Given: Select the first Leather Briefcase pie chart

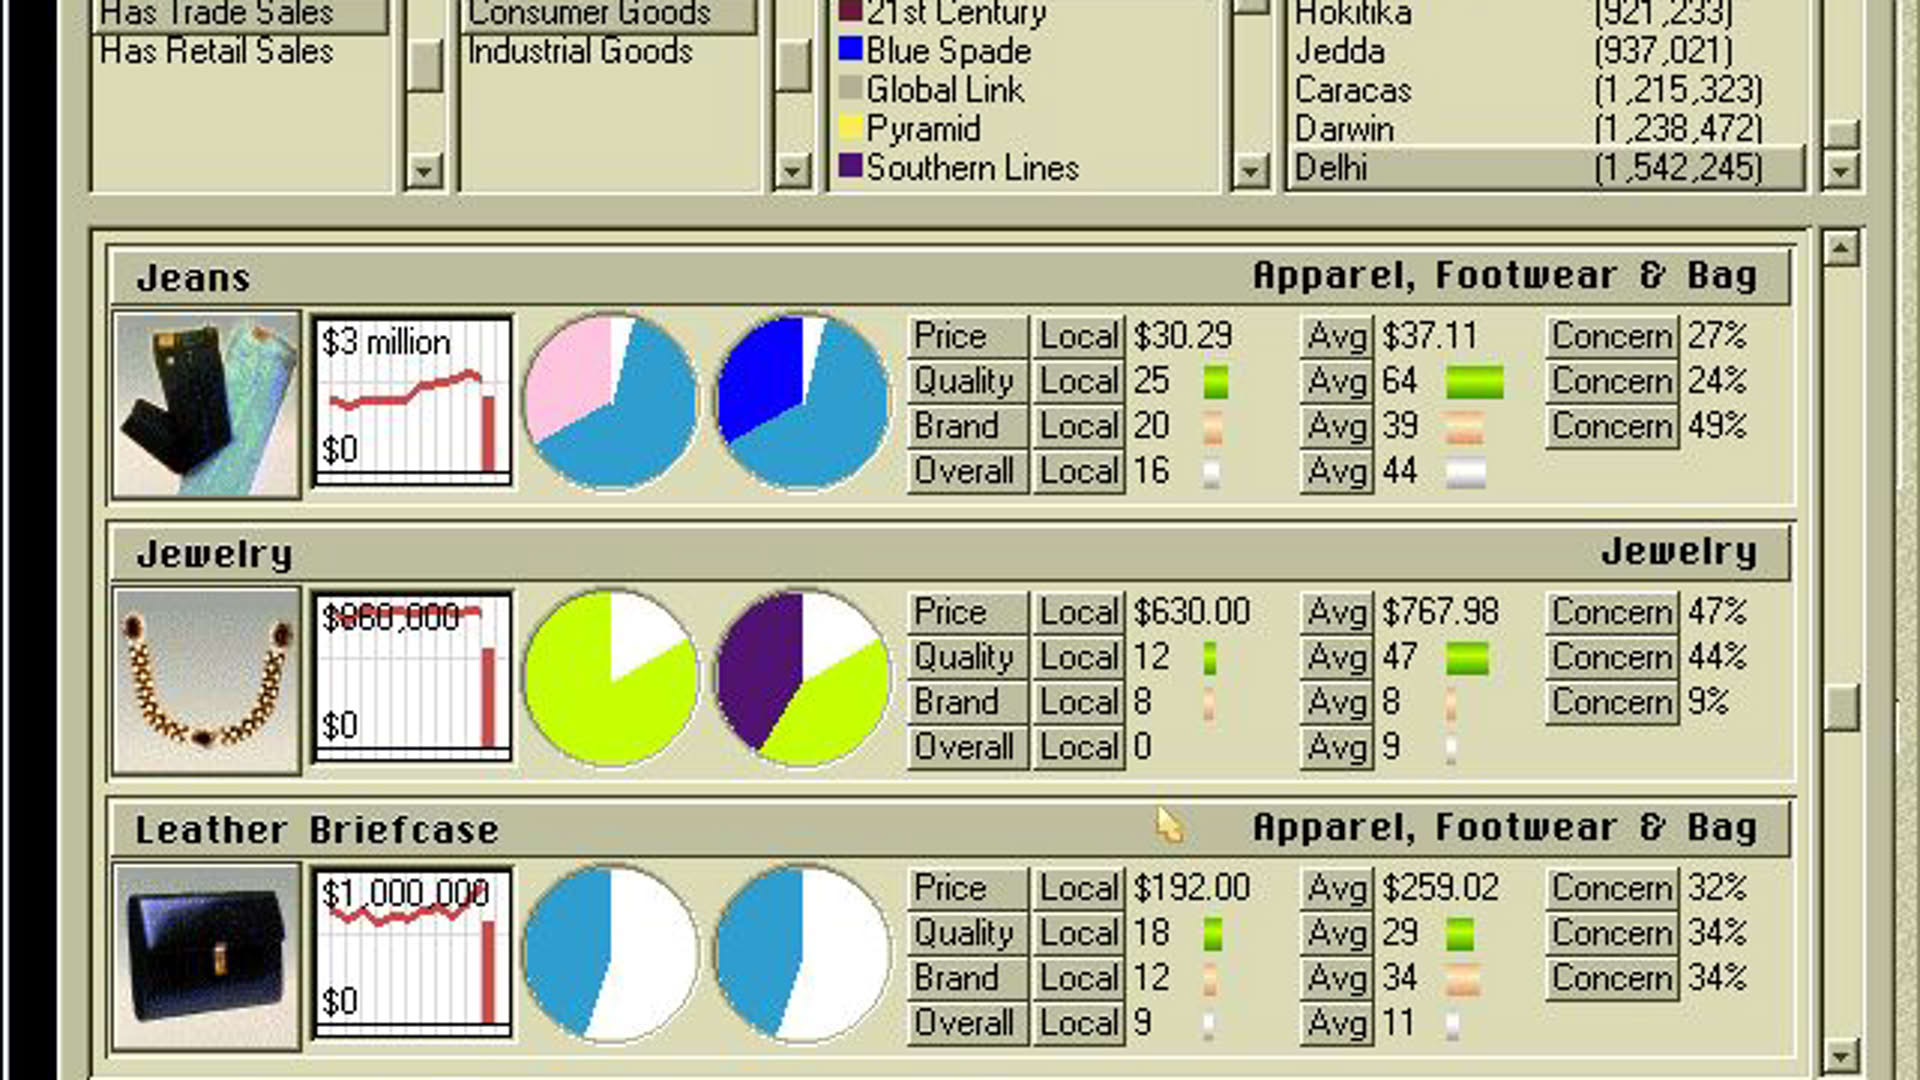Looking at the screenshot, I should [x=611, y=954].
